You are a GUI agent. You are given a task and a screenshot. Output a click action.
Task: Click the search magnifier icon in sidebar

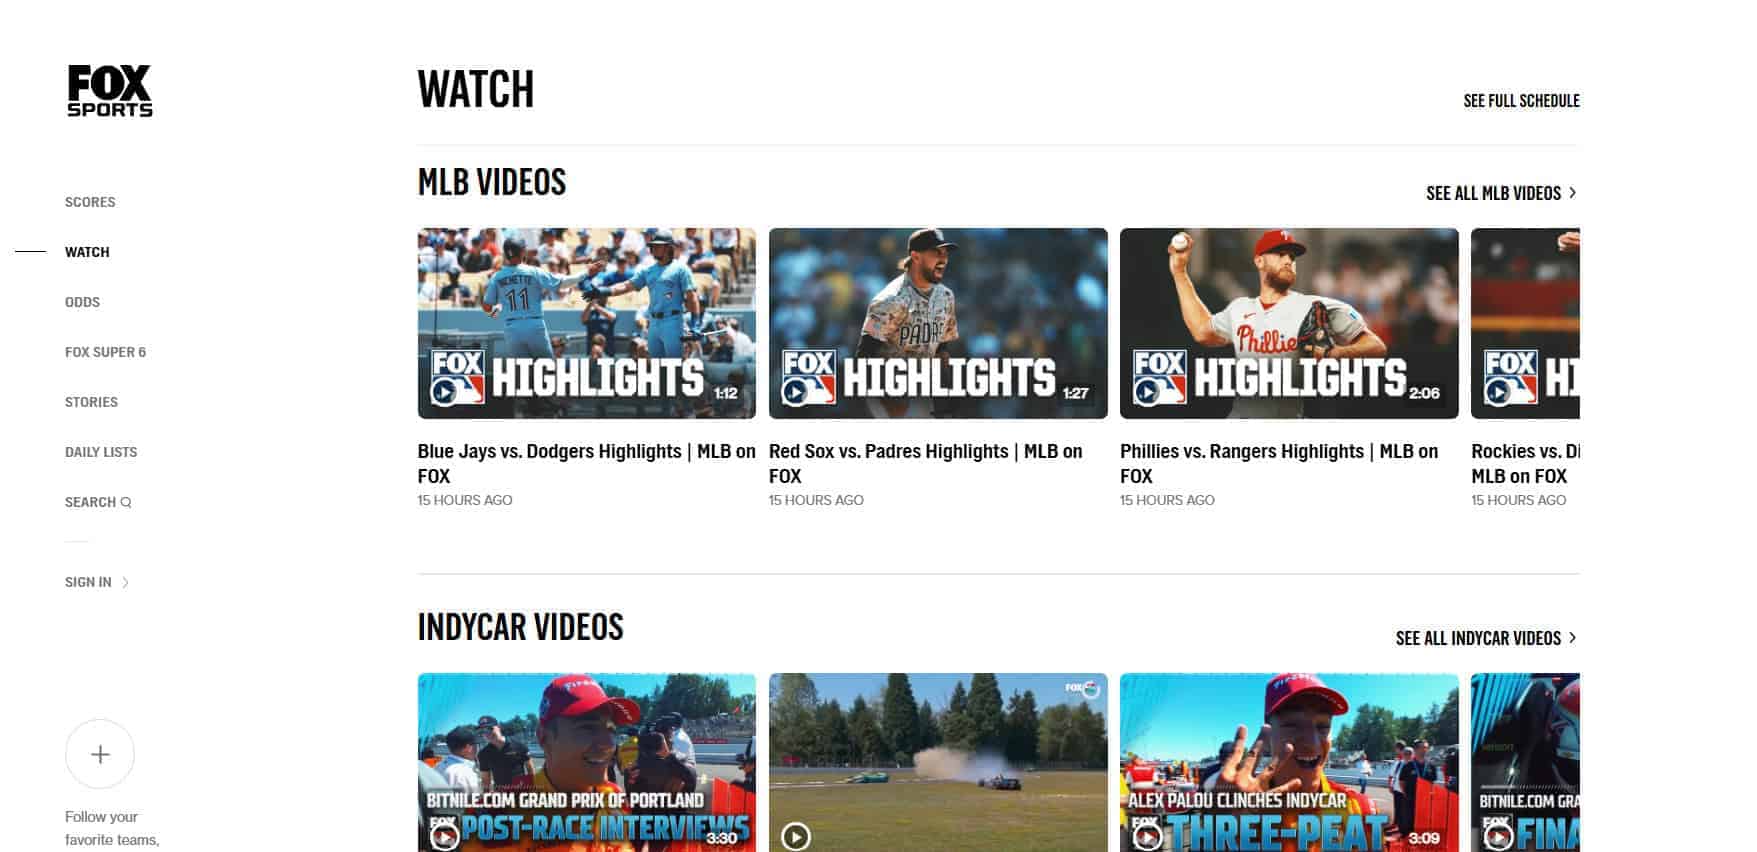[126, 502]
